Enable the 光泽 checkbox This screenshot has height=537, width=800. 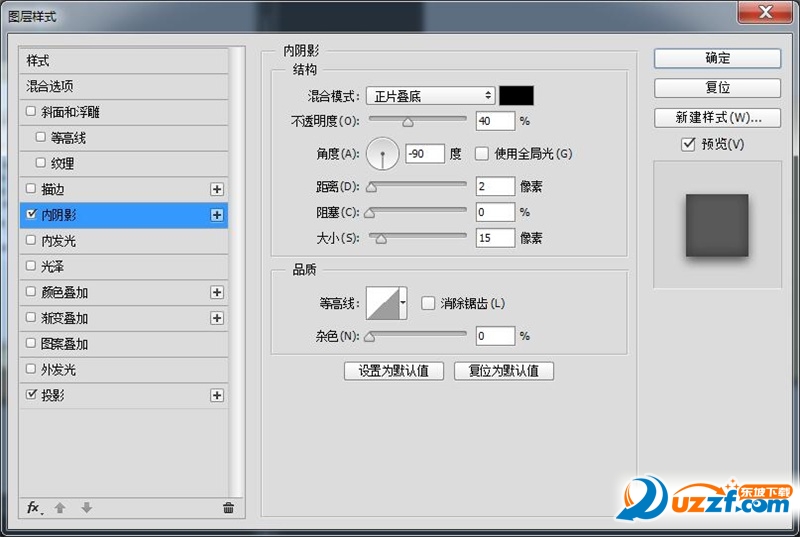(x=31, y=266)
